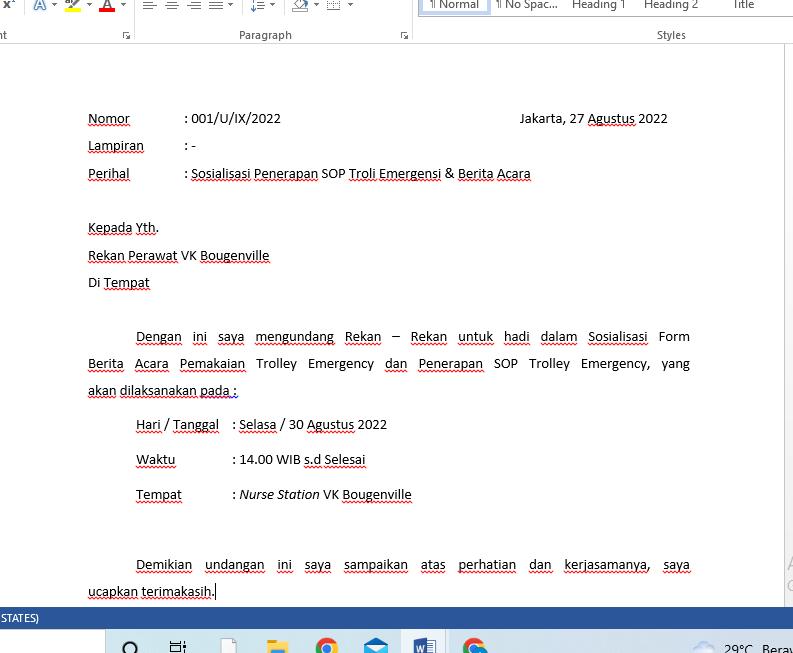This screenshot has width=793, height=653.
Task: Click italic 'Nurse Station' text
Action: click(x=279, y=495)
